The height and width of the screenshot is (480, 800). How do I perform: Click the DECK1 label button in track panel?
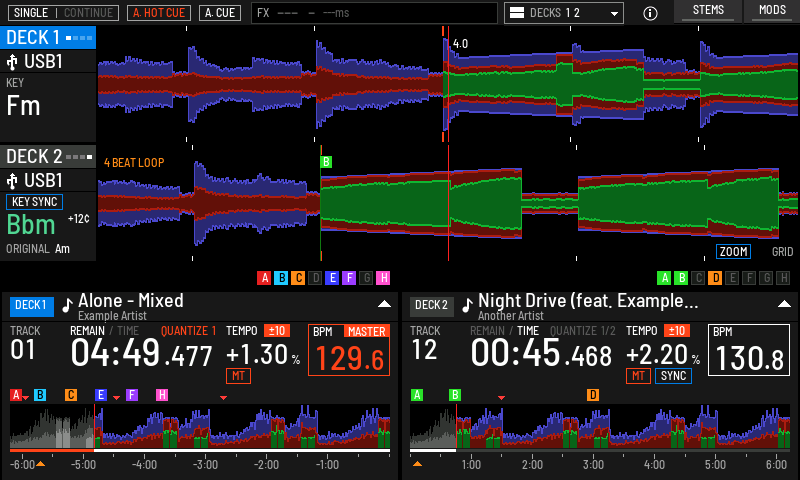tap(32, 306)
